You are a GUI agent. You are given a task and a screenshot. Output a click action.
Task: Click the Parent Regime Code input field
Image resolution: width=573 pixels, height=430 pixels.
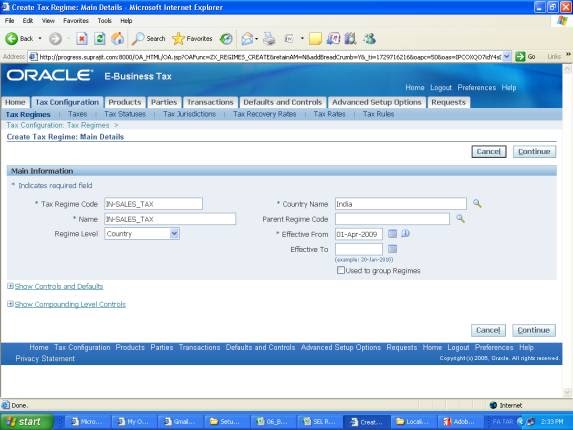point(392,219)
